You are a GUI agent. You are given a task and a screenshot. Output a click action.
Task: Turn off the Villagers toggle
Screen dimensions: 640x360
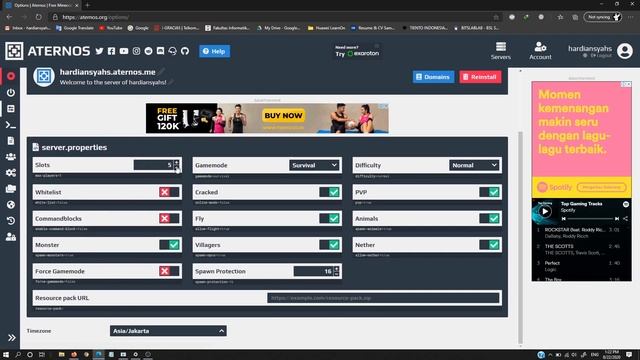[329, 245]
